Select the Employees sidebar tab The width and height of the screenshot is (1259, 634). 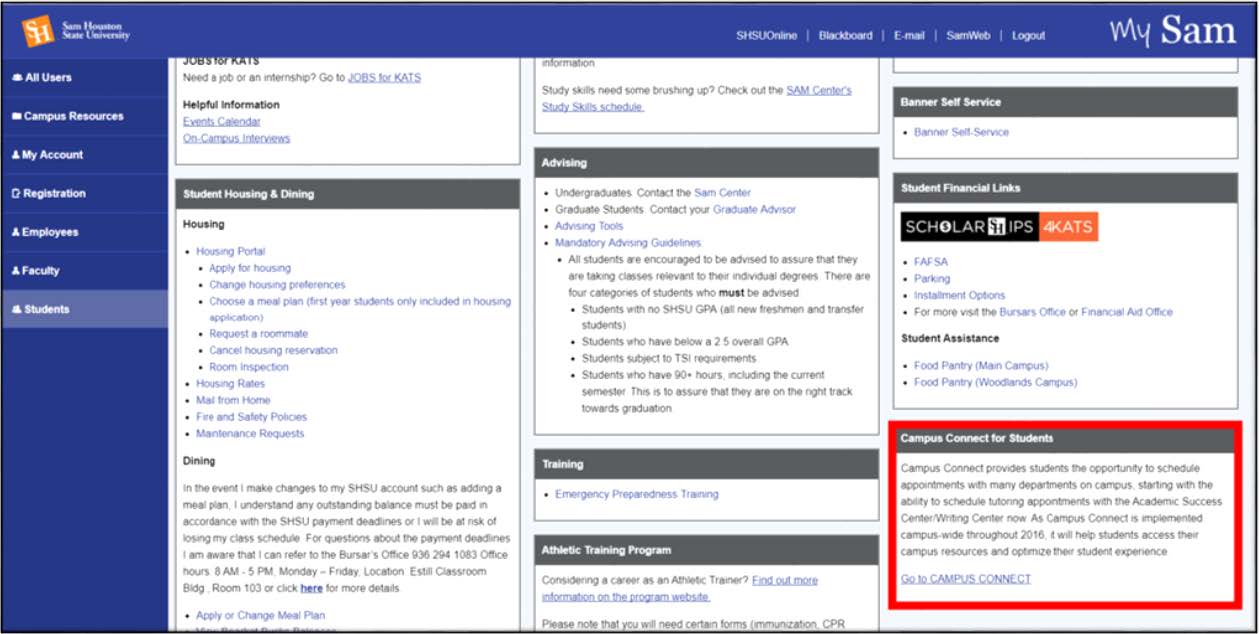[85, 232]
